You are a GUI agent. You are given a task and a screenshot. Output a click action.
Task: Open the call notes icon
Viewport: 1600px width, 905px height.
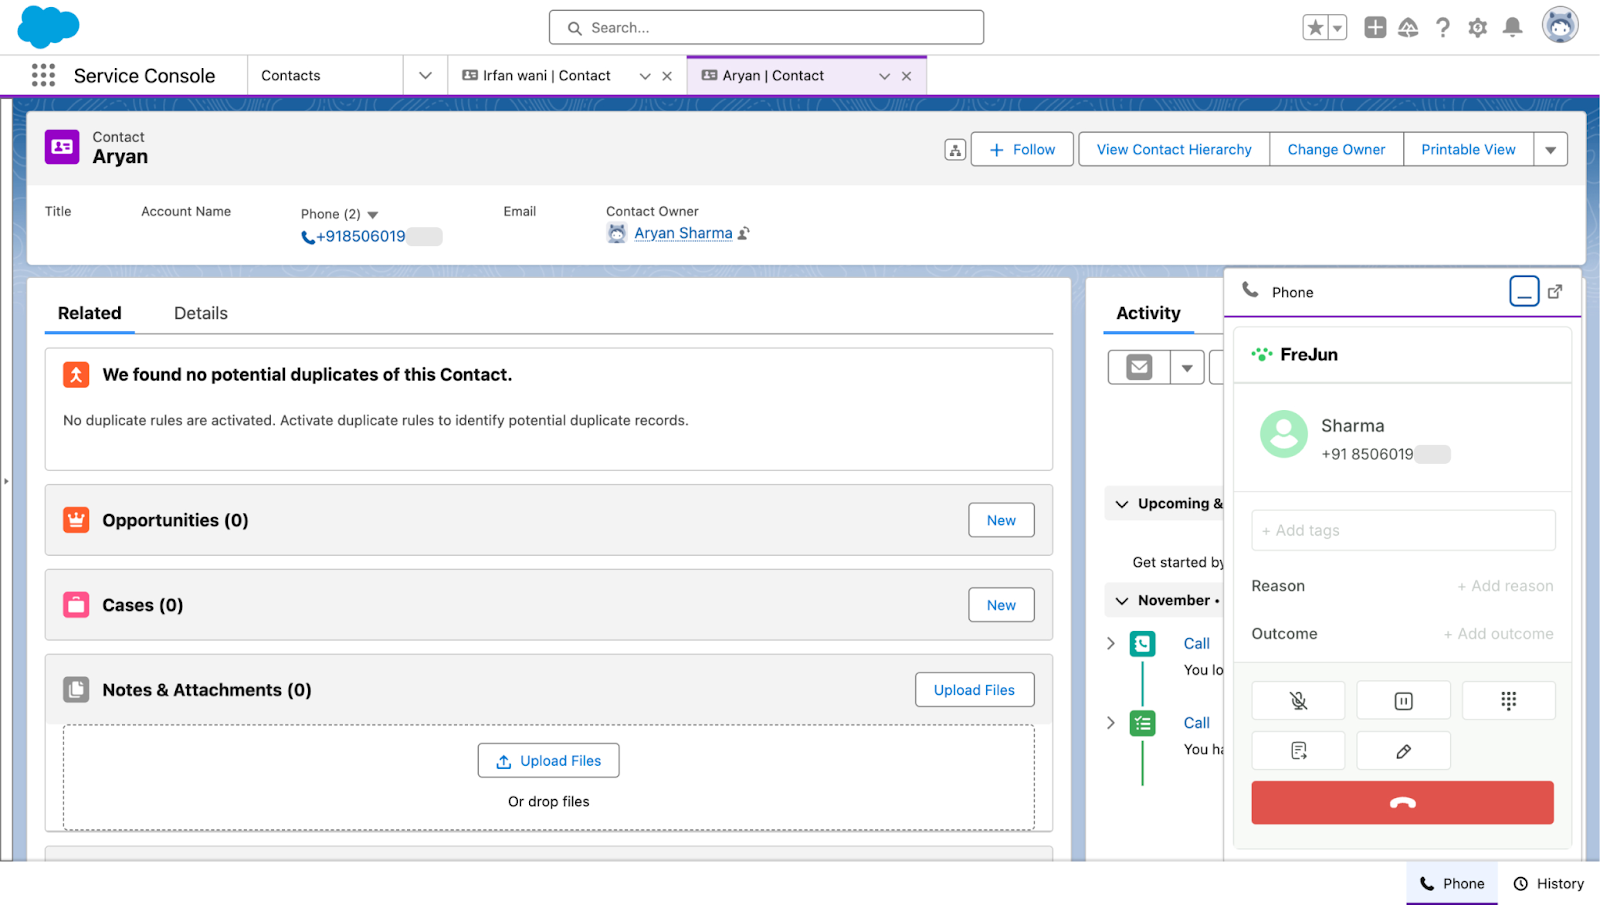pos(1298,751)
